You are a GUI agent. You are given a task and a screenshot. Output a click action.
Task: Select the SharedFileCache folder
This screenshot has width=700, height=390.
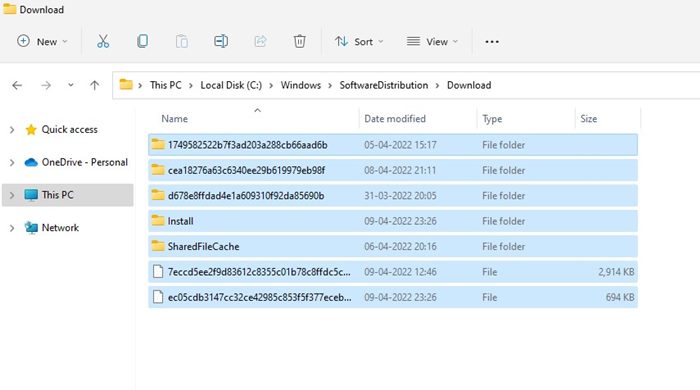pos(393,246)
